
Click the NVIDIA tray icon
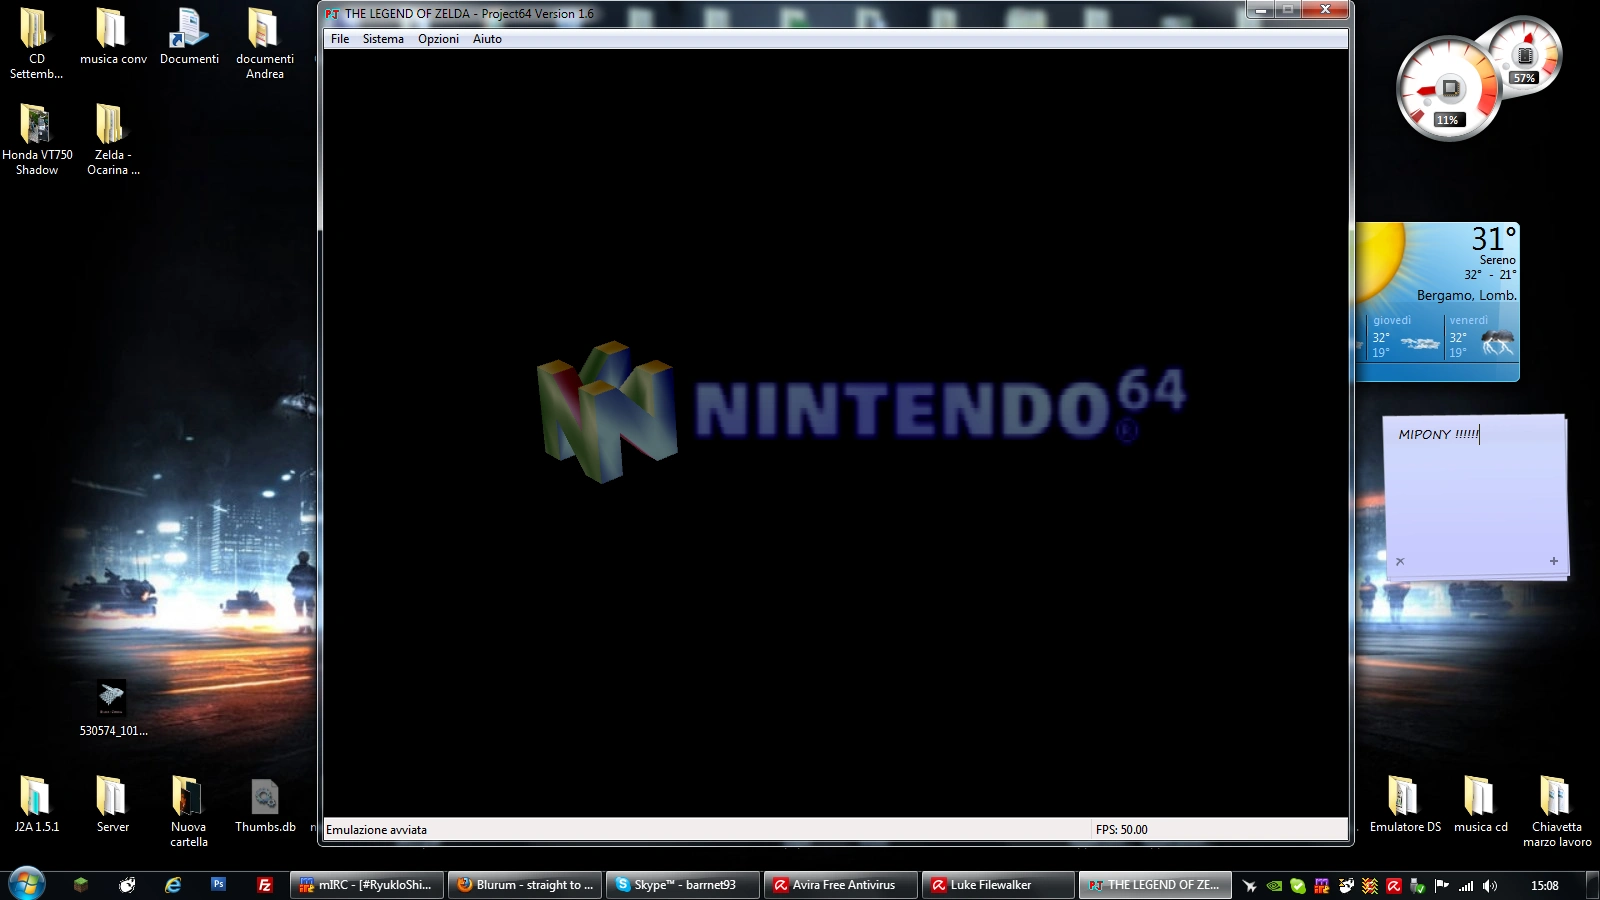click(x=1274, y=885)
